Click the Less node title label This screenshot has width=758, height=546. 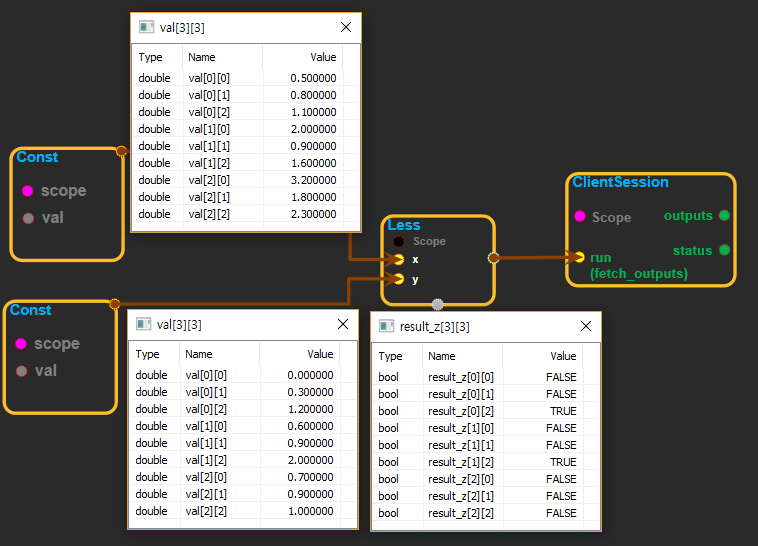[x=404, y=225]
